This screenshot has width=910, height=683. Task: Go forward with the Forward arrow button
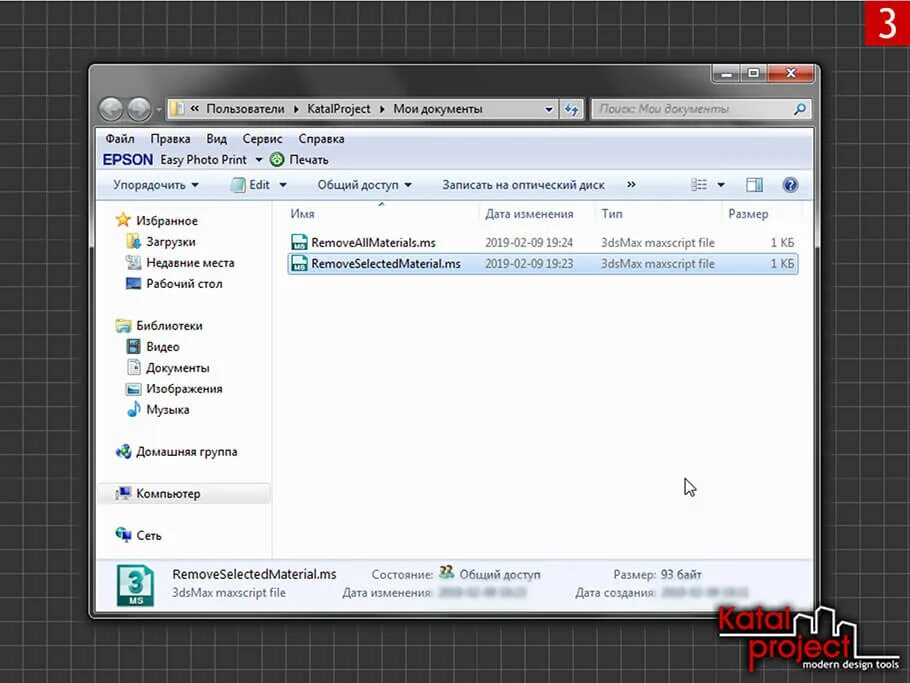click(x=139, y=109)
